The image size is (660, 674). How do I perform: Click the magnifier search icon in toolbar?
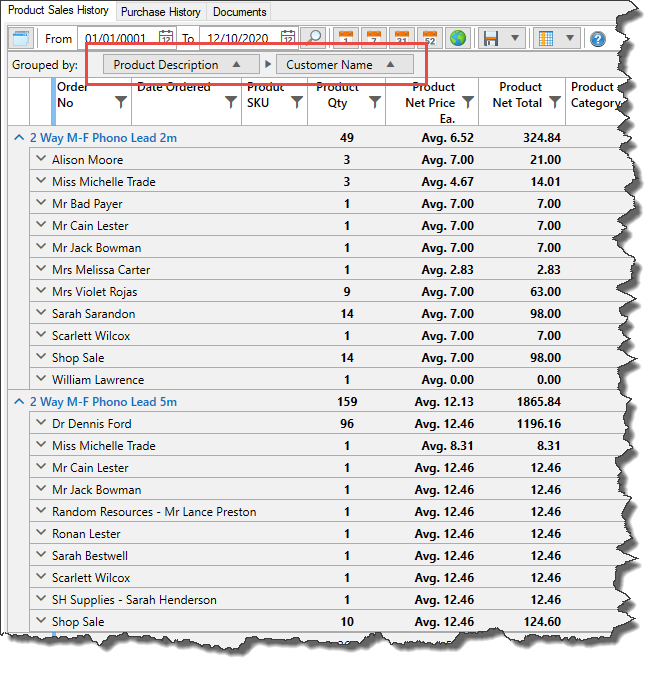point(313,38)
